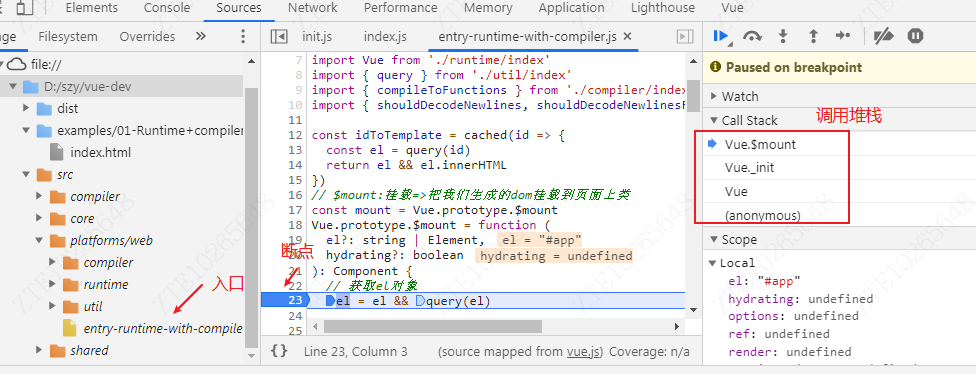Open the Network tab
Image resolution: width=976 pixels, height=374 pixels.
(312, 8)
